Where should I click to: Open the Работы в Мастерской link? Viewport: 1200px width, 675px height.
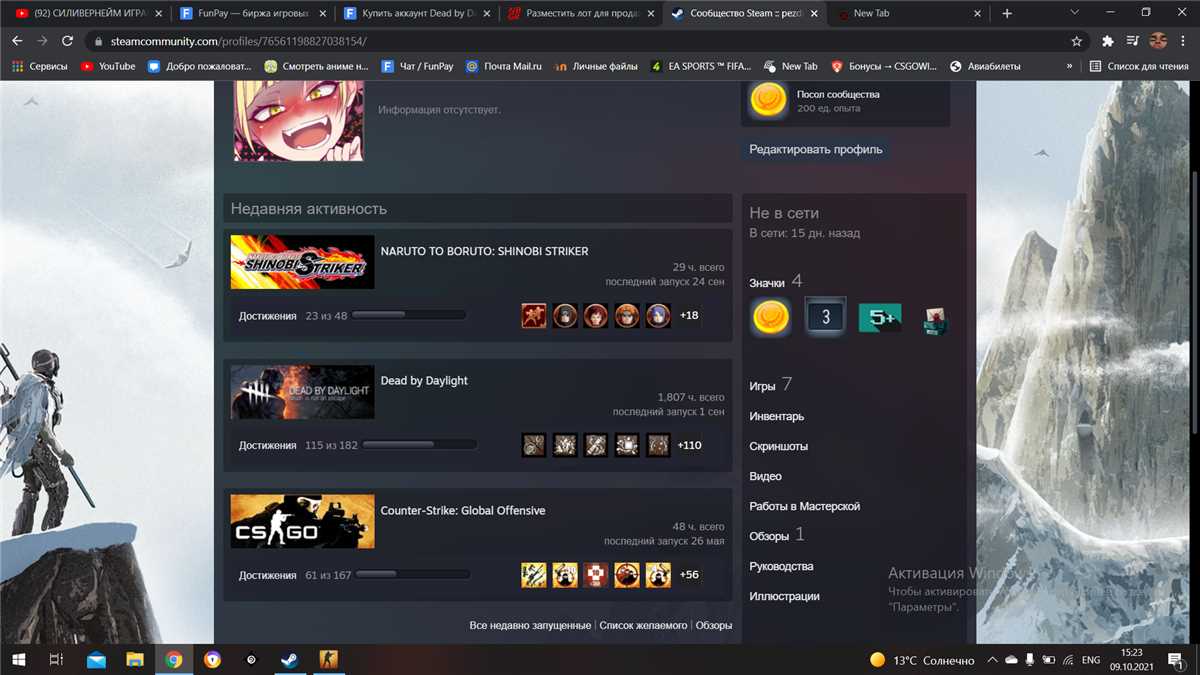click(x=805, y=506)
